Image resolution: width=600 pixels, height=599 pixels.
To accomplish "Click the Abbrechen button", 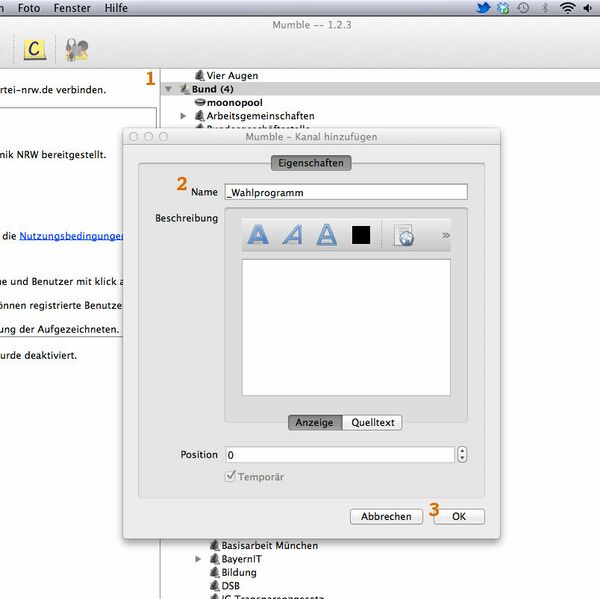I will click(x=386, y=516).
